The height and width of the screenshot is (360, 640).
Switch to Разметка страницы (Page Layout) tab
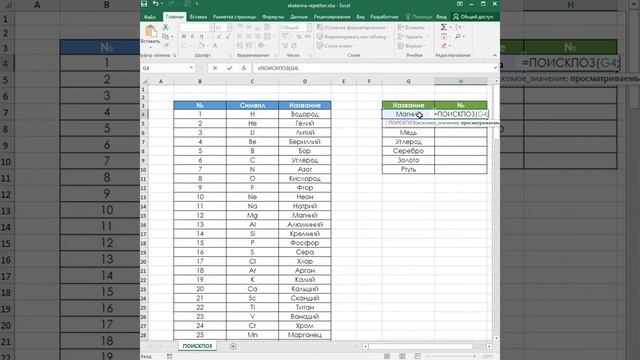[234, 17]
